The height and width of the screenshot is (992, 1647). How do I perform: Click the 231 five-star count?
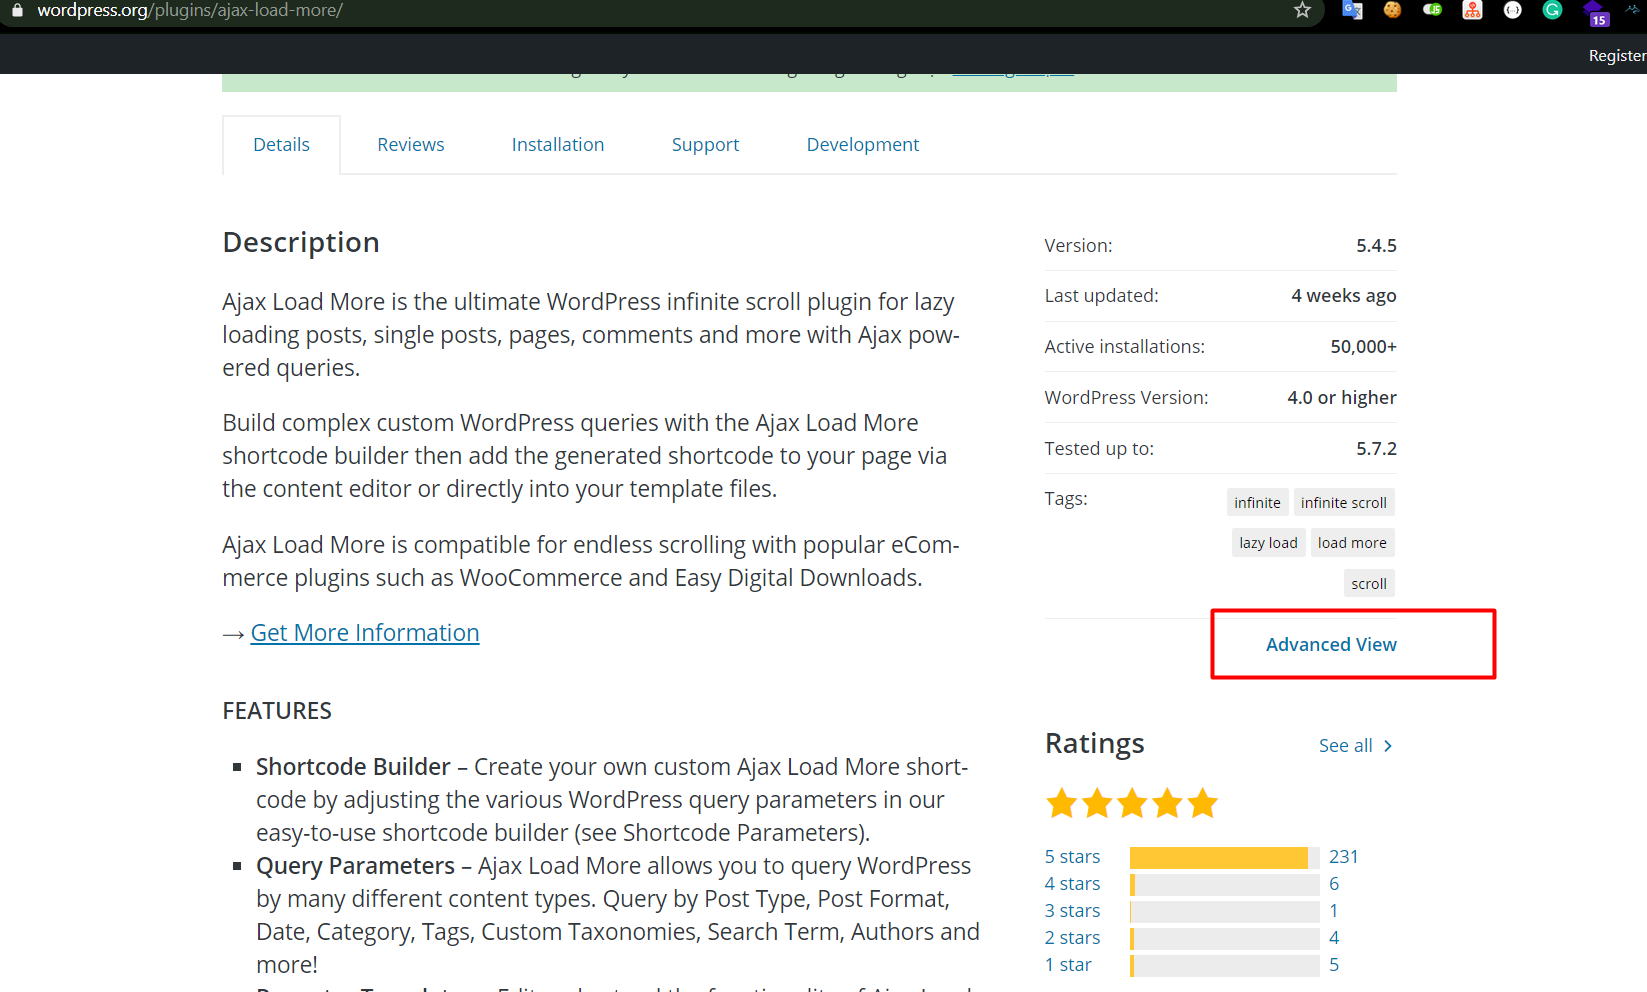[1344, 857]
